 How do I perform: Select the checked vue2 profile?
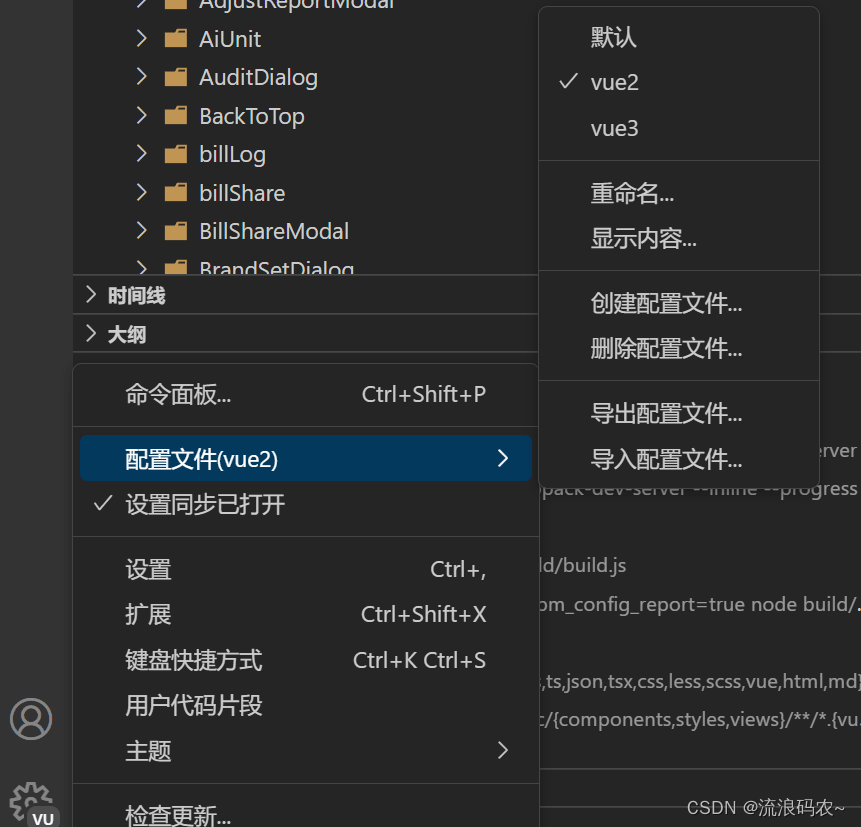(x=614, y=83)
